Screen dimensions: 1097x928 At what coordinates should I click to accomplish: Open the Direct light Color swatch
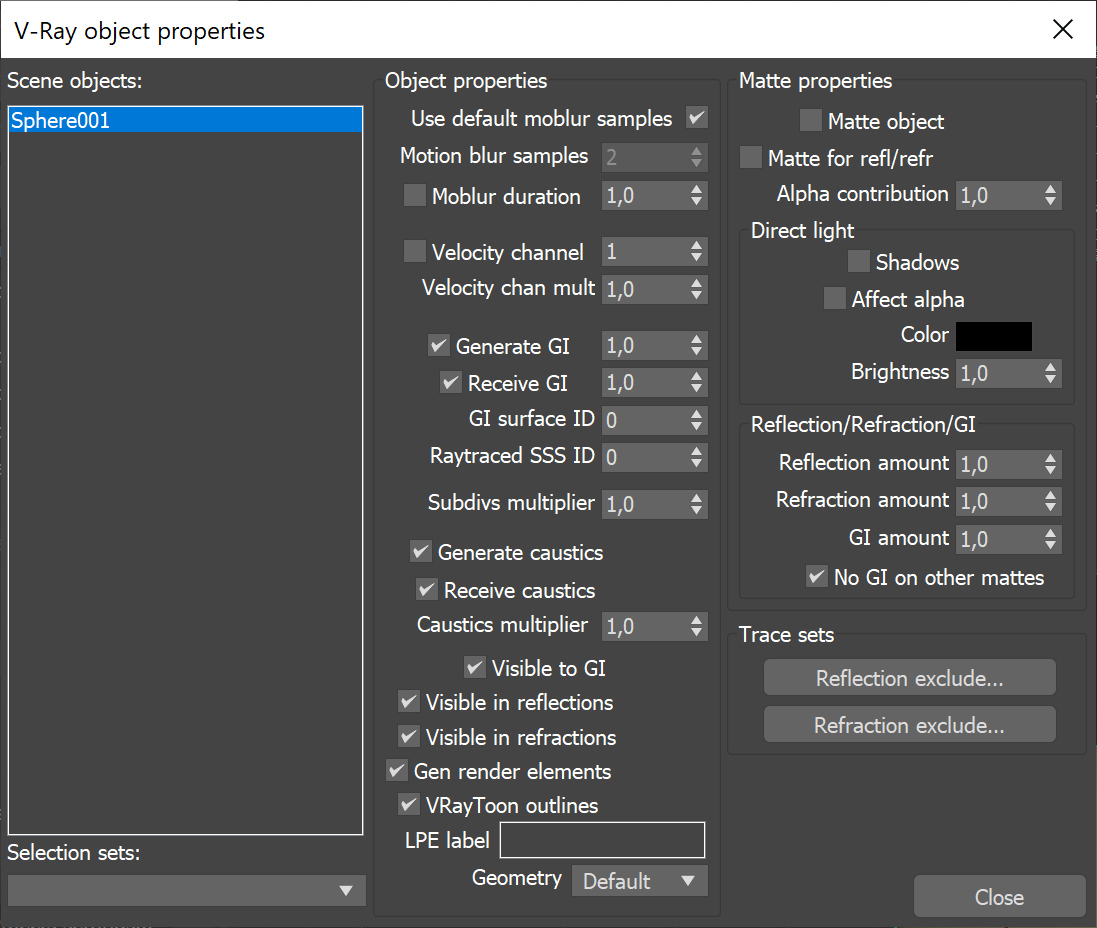click(x=994, y=336)
